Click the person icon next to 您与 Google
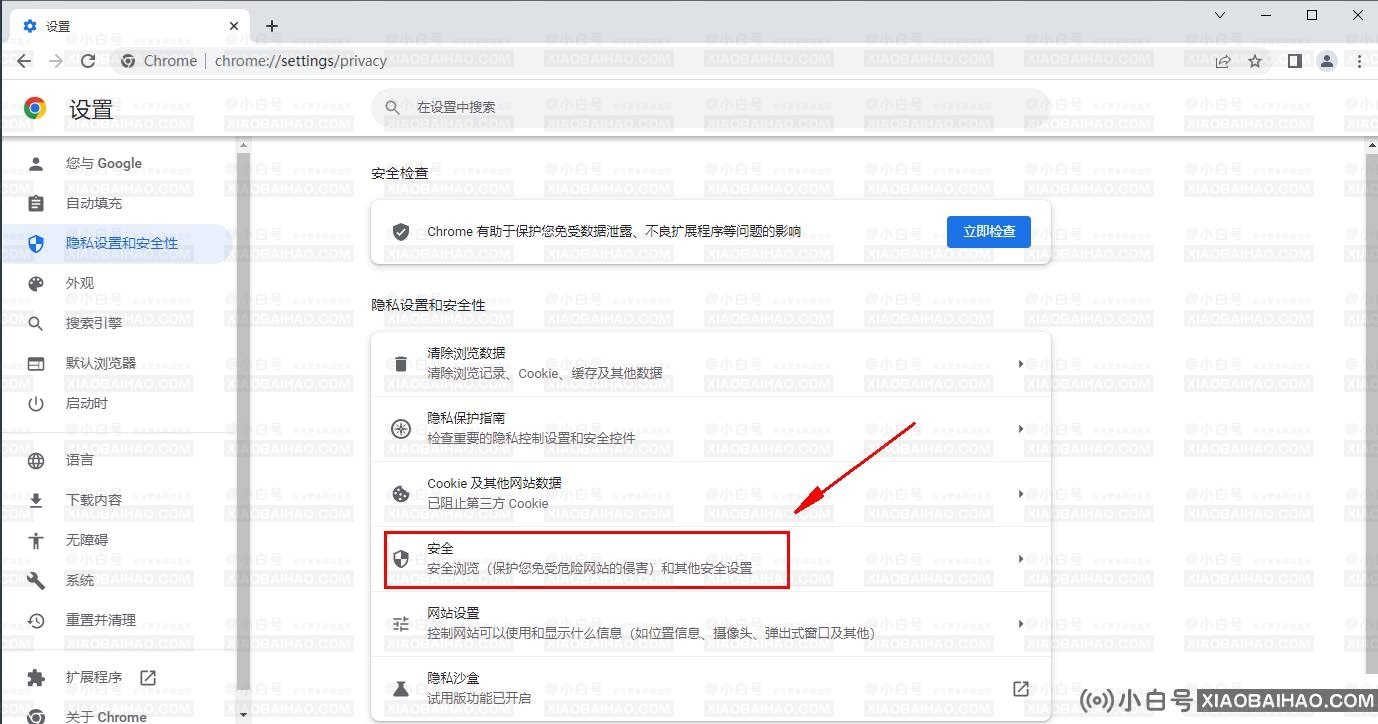 click(x=36, y=163)
